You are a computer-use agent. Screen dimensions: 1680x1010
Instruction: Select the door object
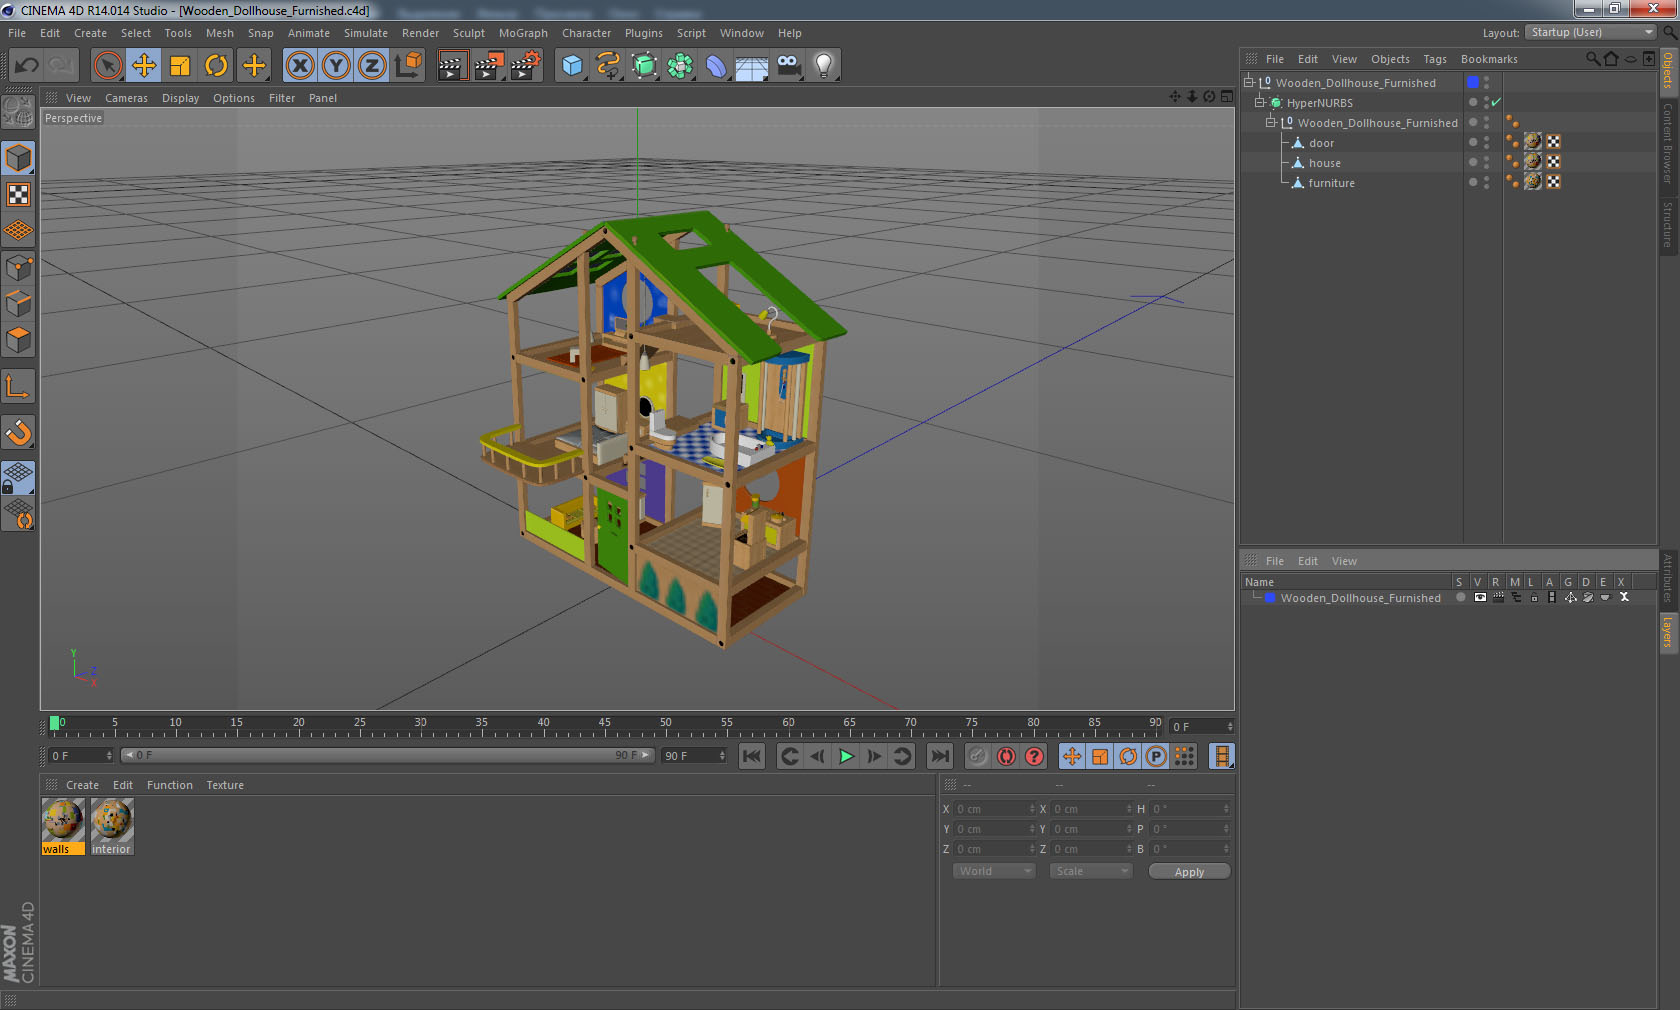pyautogui.click(x=1321, y=143)
